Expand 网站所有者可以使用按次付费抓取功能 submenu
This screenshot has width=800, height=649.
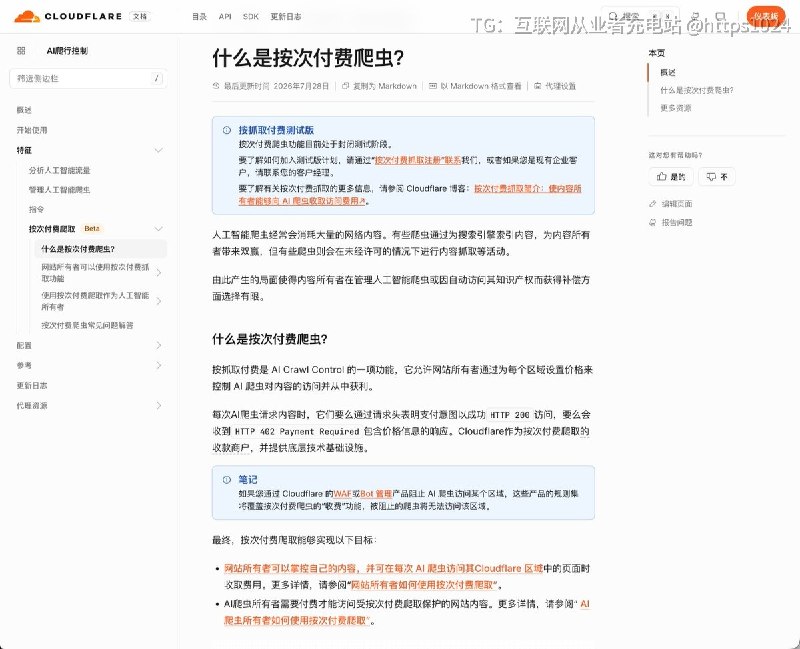[159, 272]
